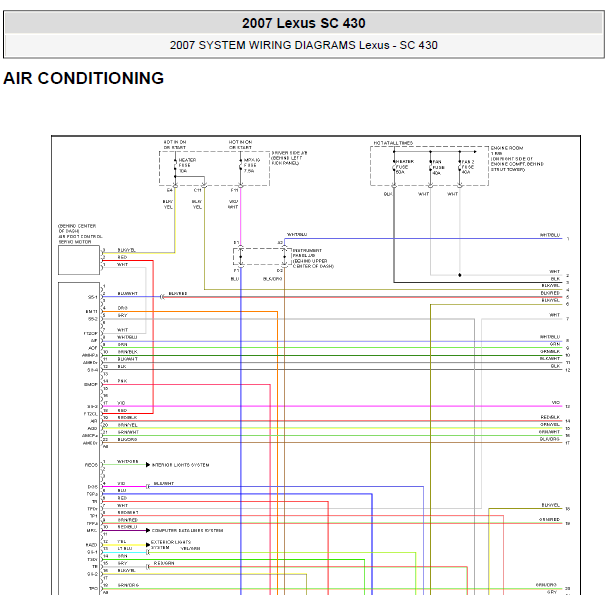This screenshot has height=595, width=605.
Task: Select the 'VIO/WHT' wire label under F11
Action: tap(233, 204)
